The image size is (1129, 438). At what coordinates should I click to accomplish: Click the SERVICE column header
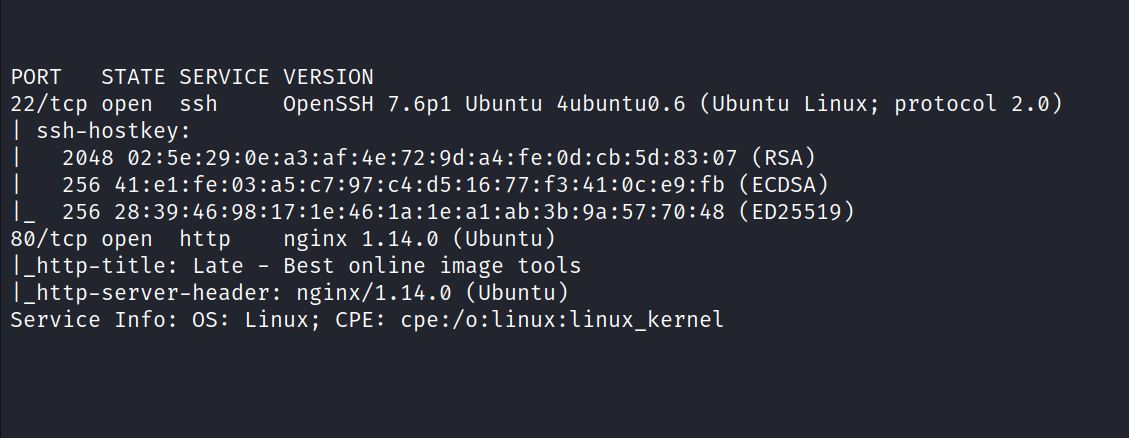click(x=225, y=77)
